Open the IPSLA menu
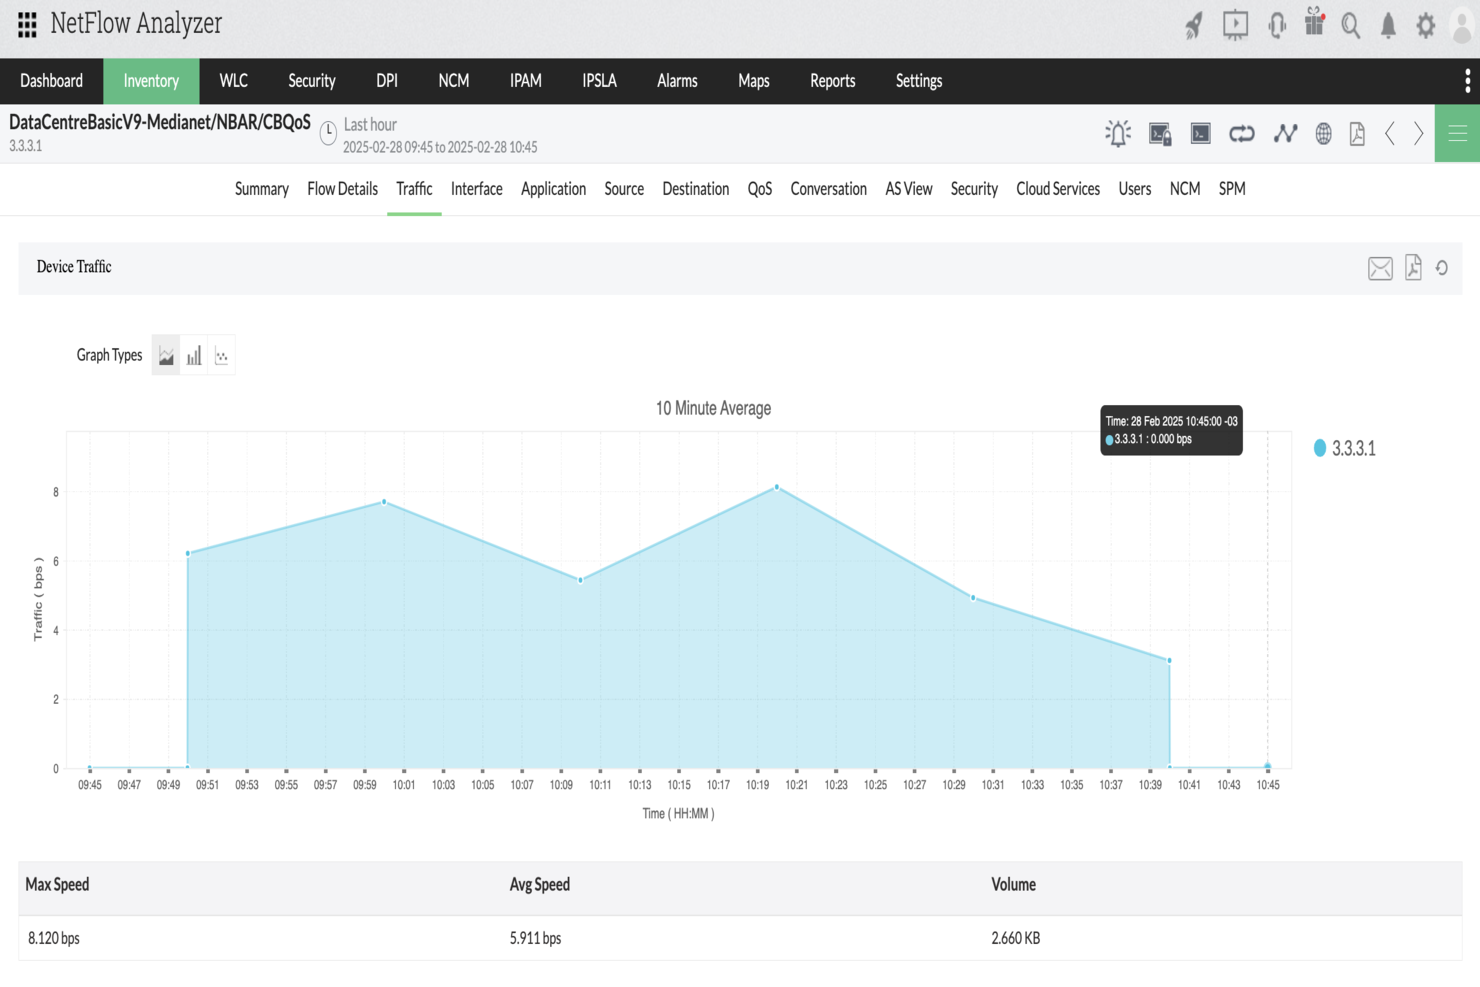Viewport: 1480px width, 987px height. tap(600, 81)
